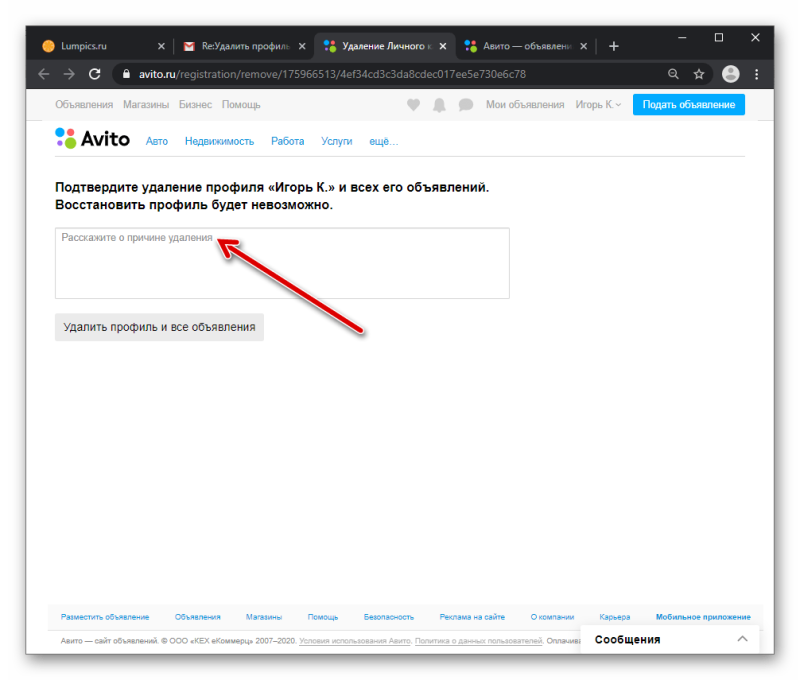Open messages via the chat bubble icon
This screenshot has height=680, width=800.
point(465,105)
